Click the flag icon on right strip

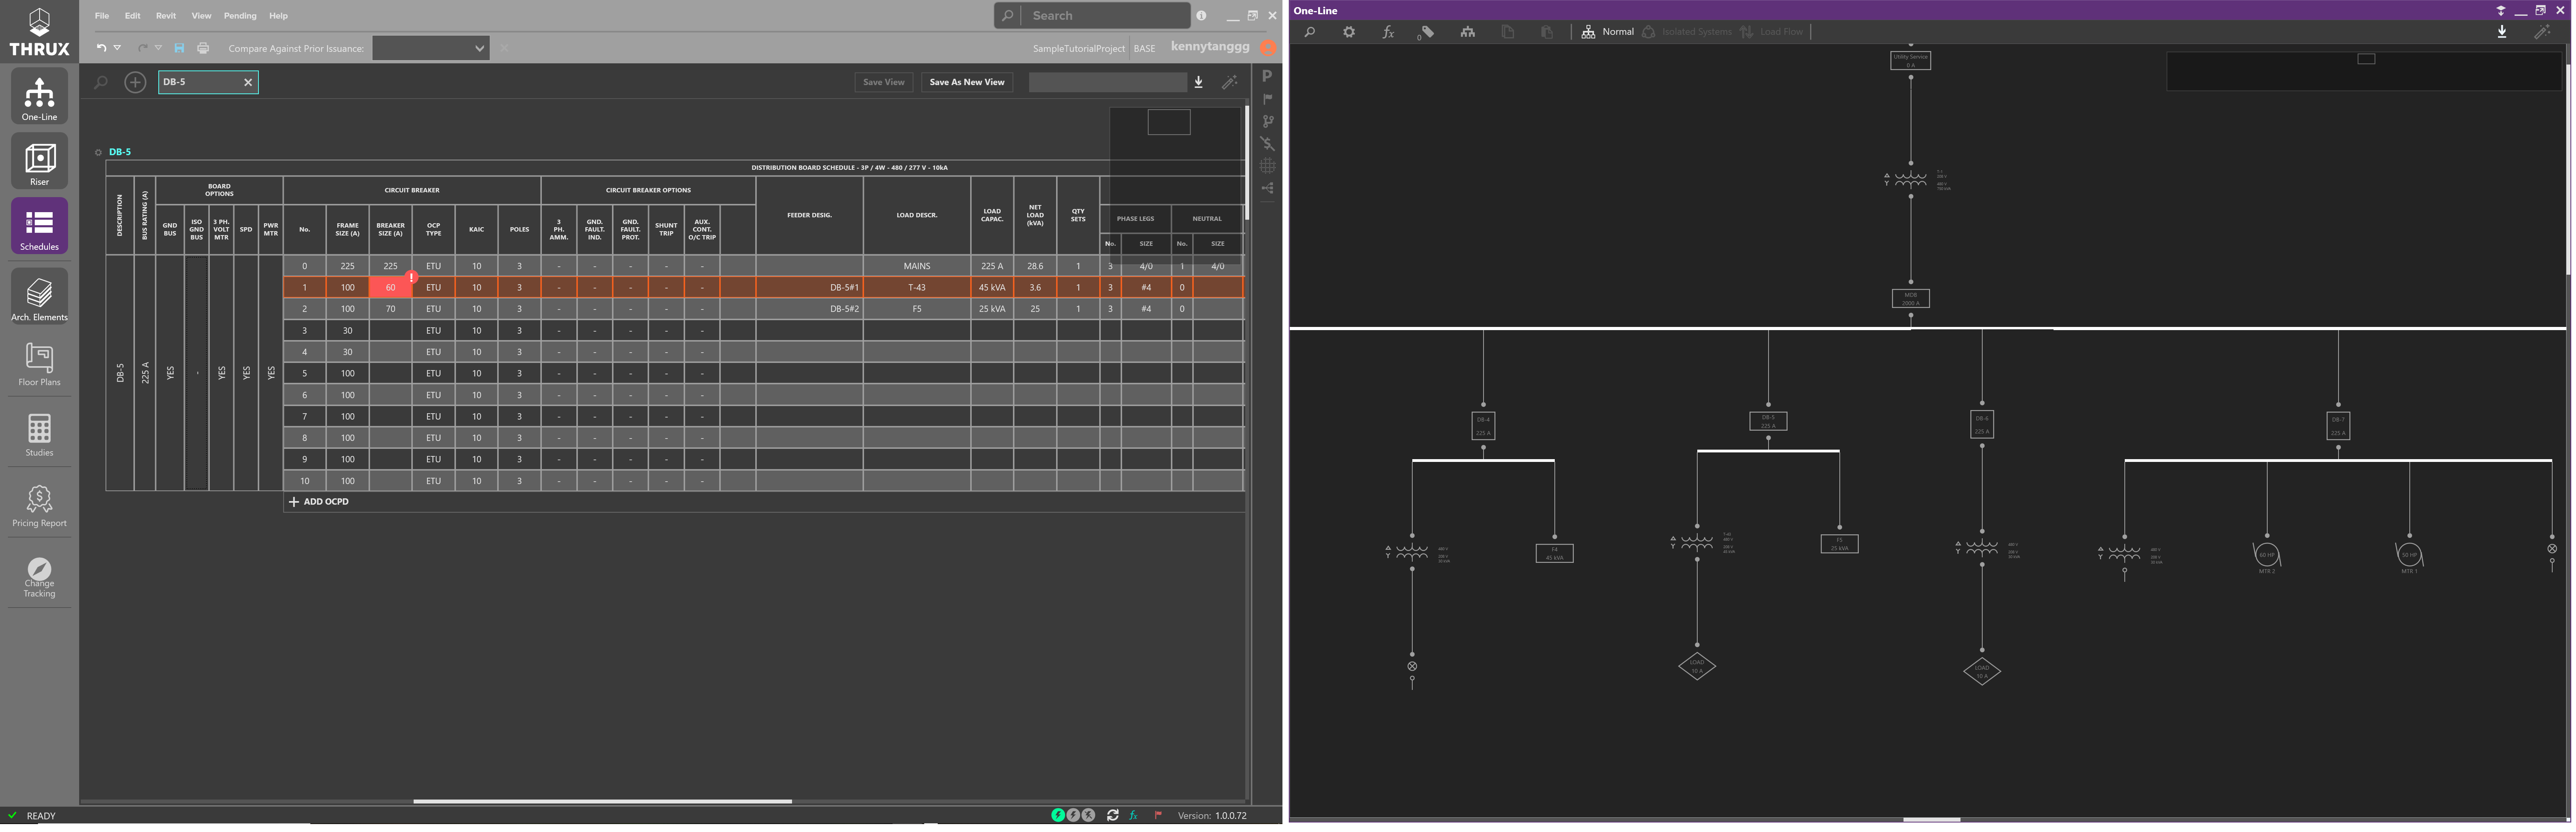click(x=1267, y=99)
